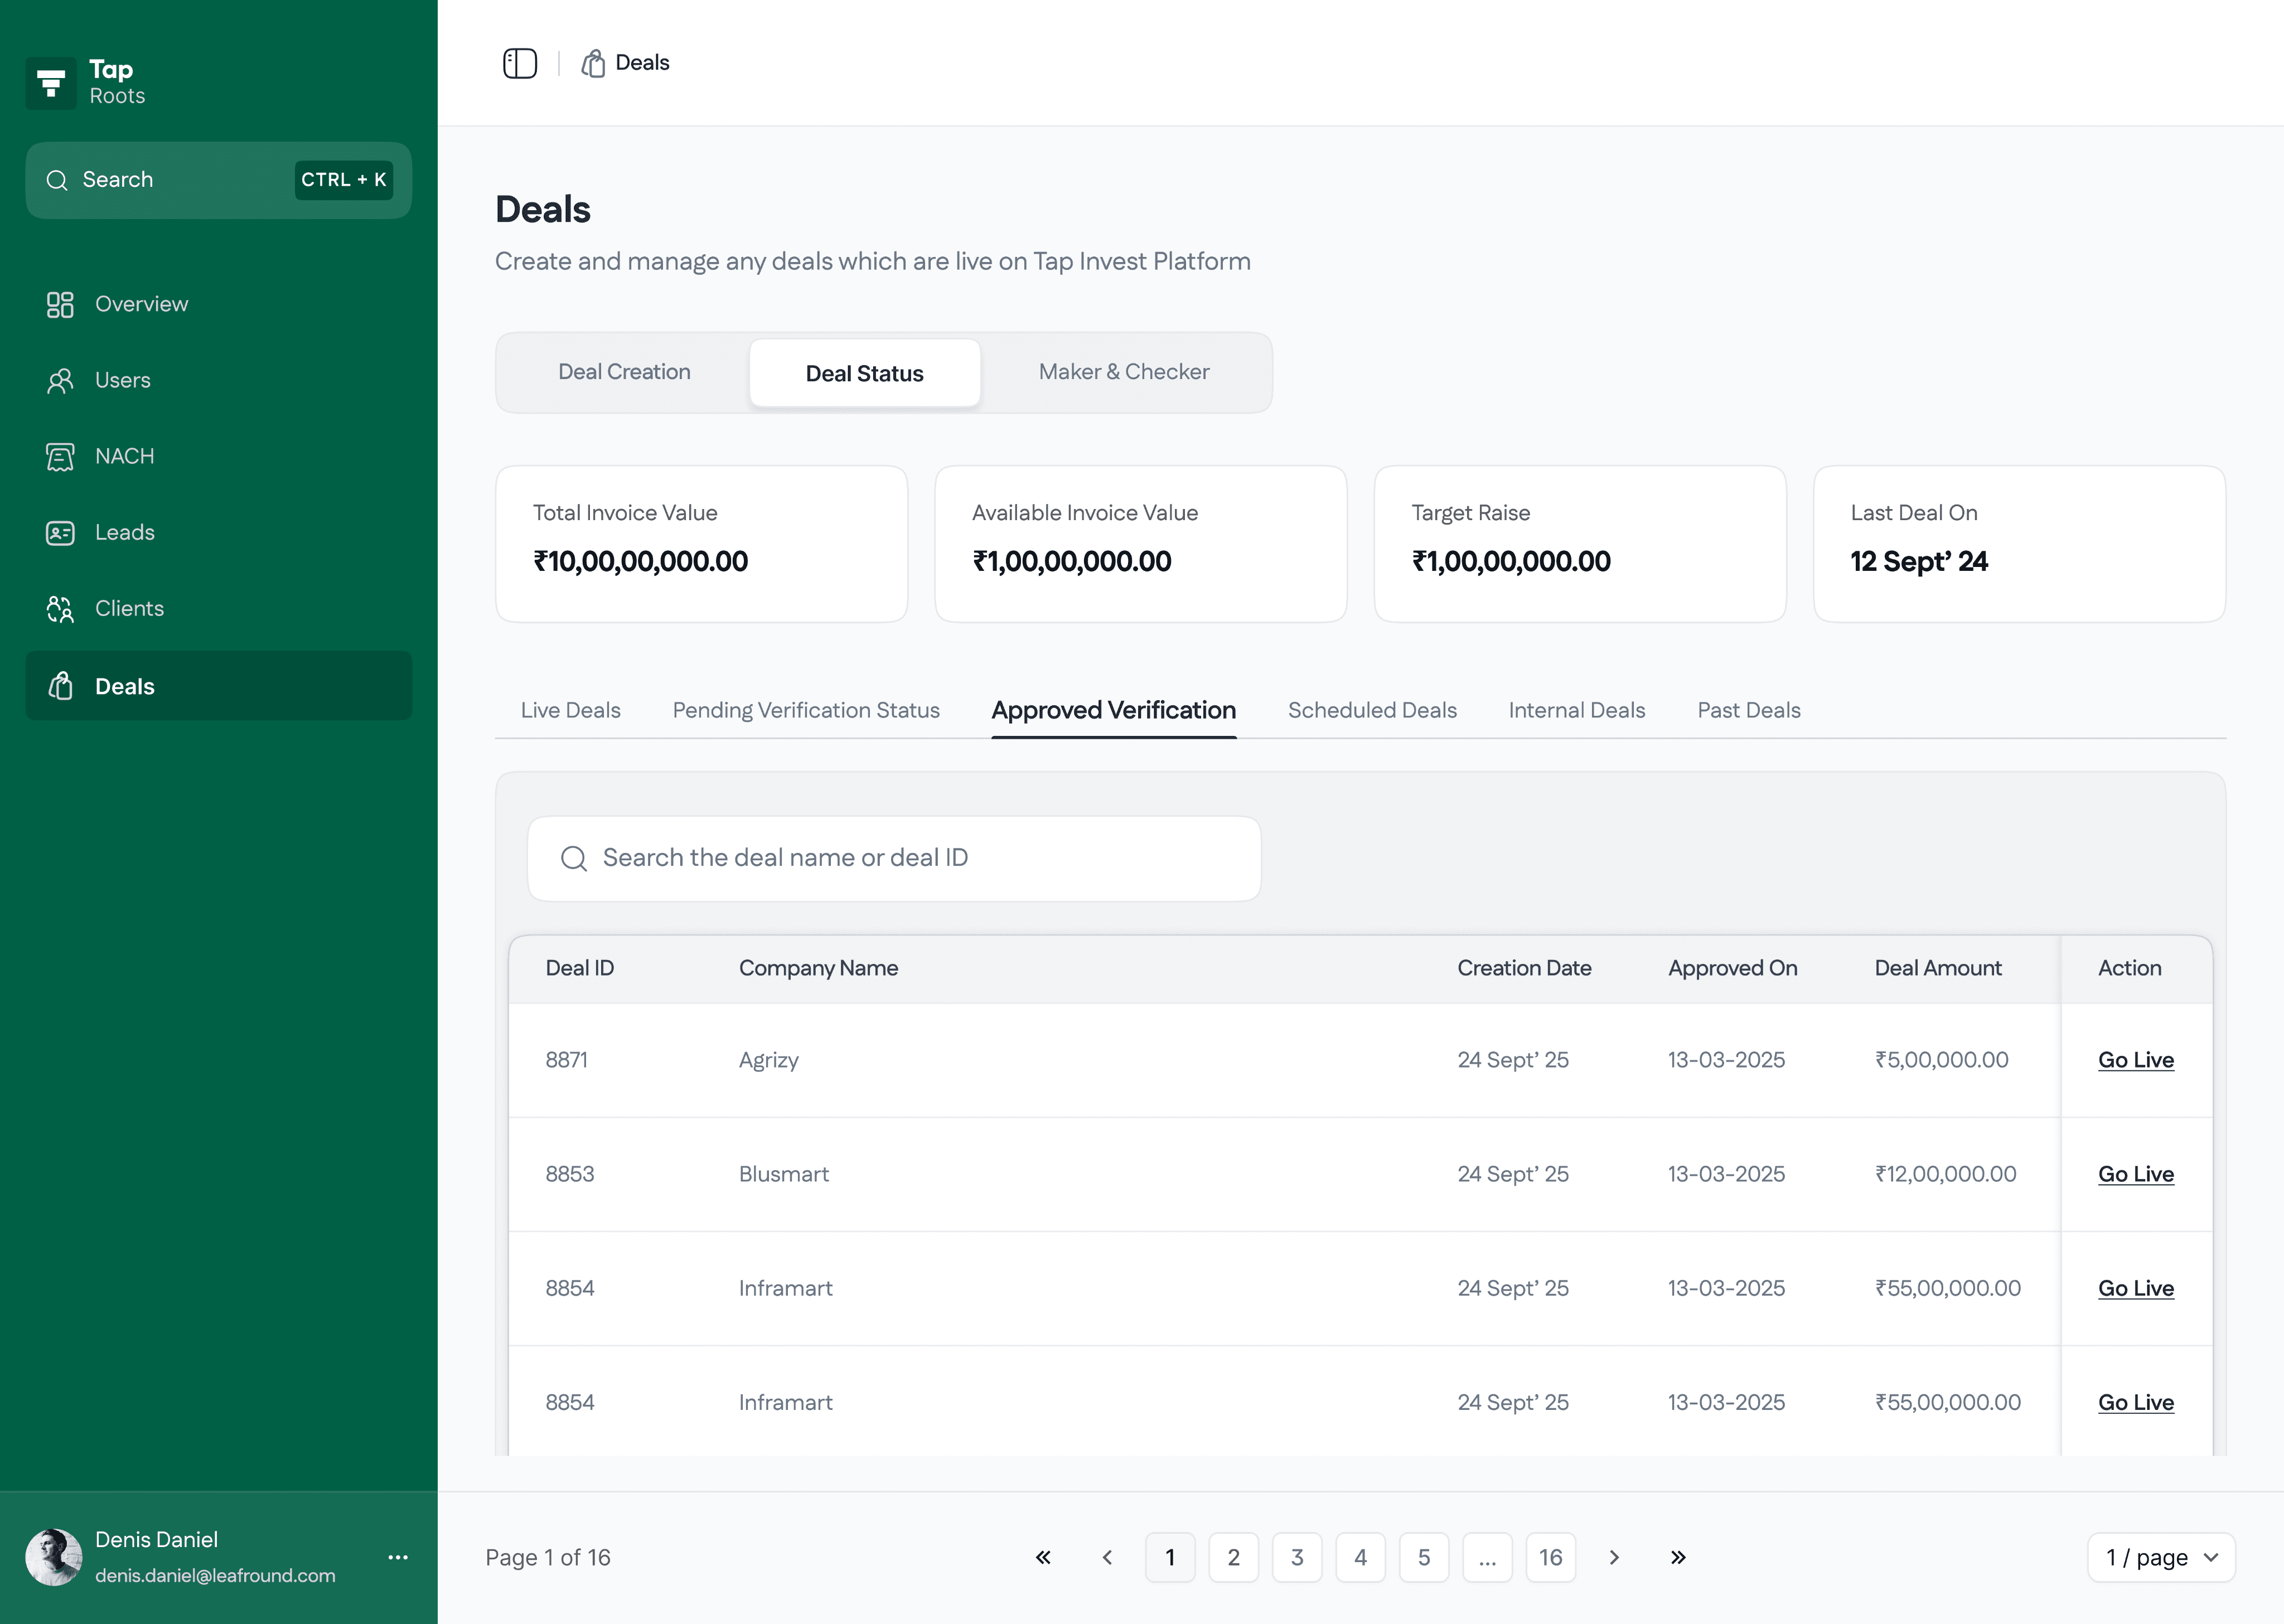Navigate to Clients in sidebar
This screenshot has width=2284, height=1624.
(x=129, y=608)
